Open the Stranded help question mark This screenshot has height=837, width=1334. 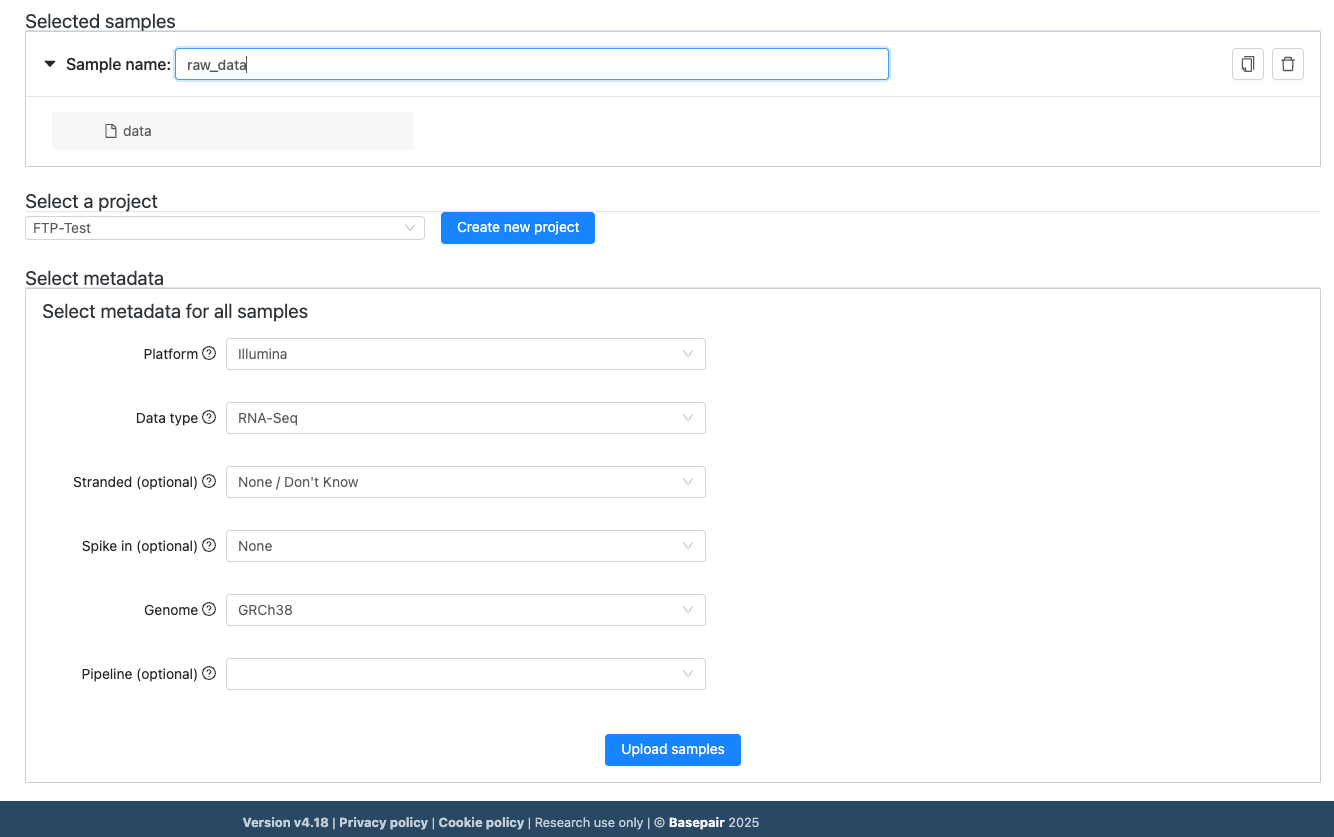click(x=209, y=481)
